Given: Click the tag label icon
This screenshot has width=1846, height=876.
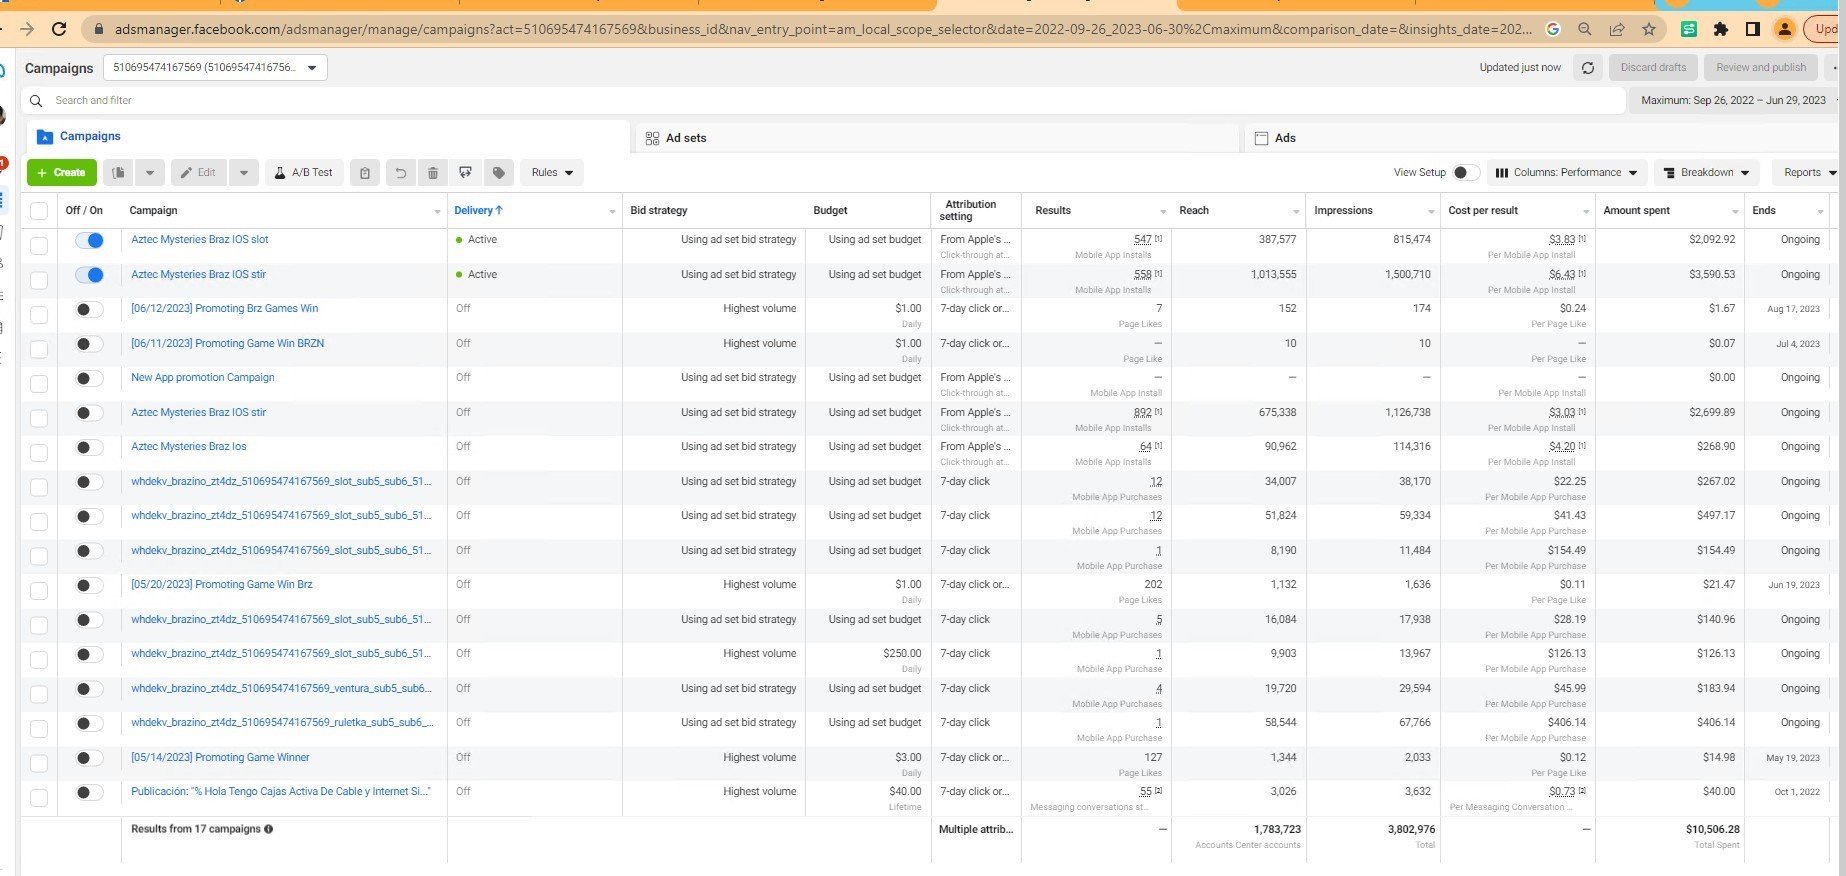Looking at the screenshot, I should pyautogui.click(x=499, y=173).
